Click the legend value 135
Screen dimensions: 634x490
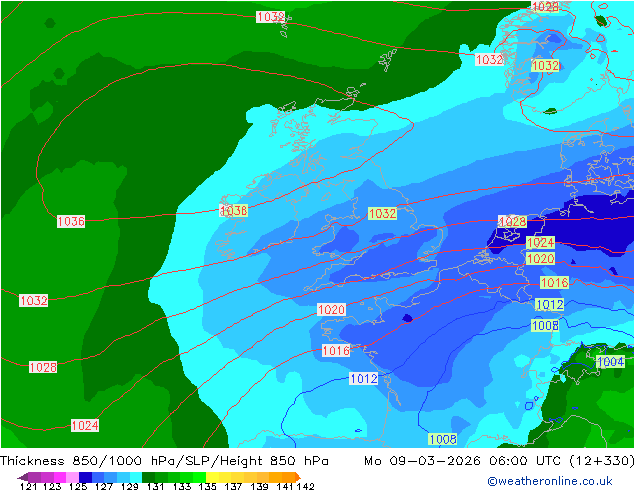click(207, 486)
